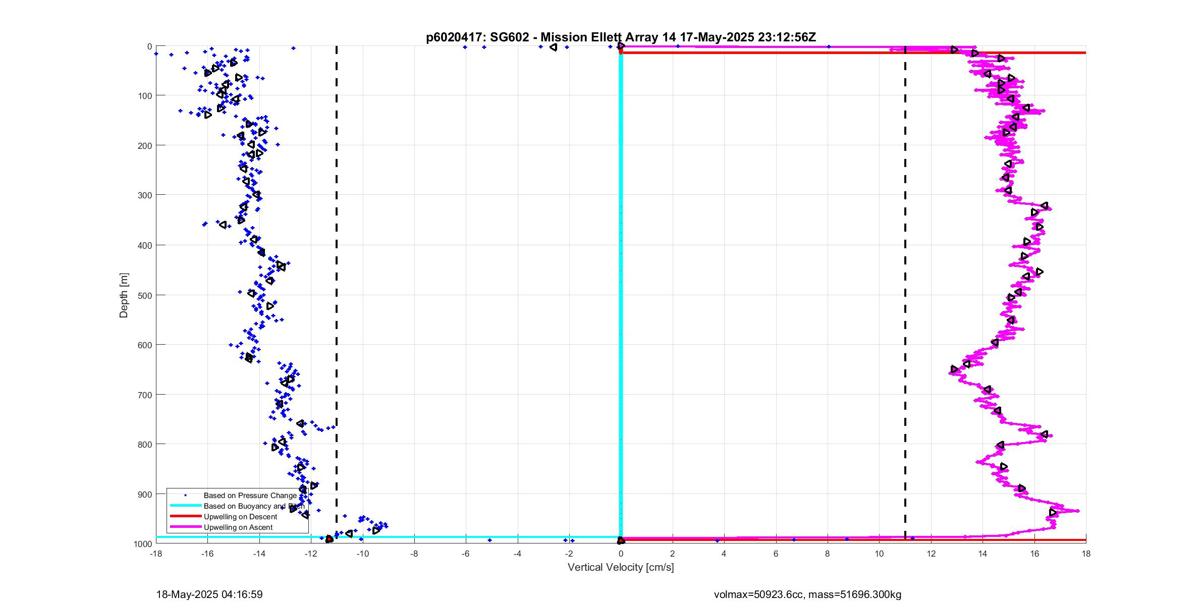The image size is (1200, 611).
Task: Click the x-axis tick label '-18'
Action: [156, 553]
